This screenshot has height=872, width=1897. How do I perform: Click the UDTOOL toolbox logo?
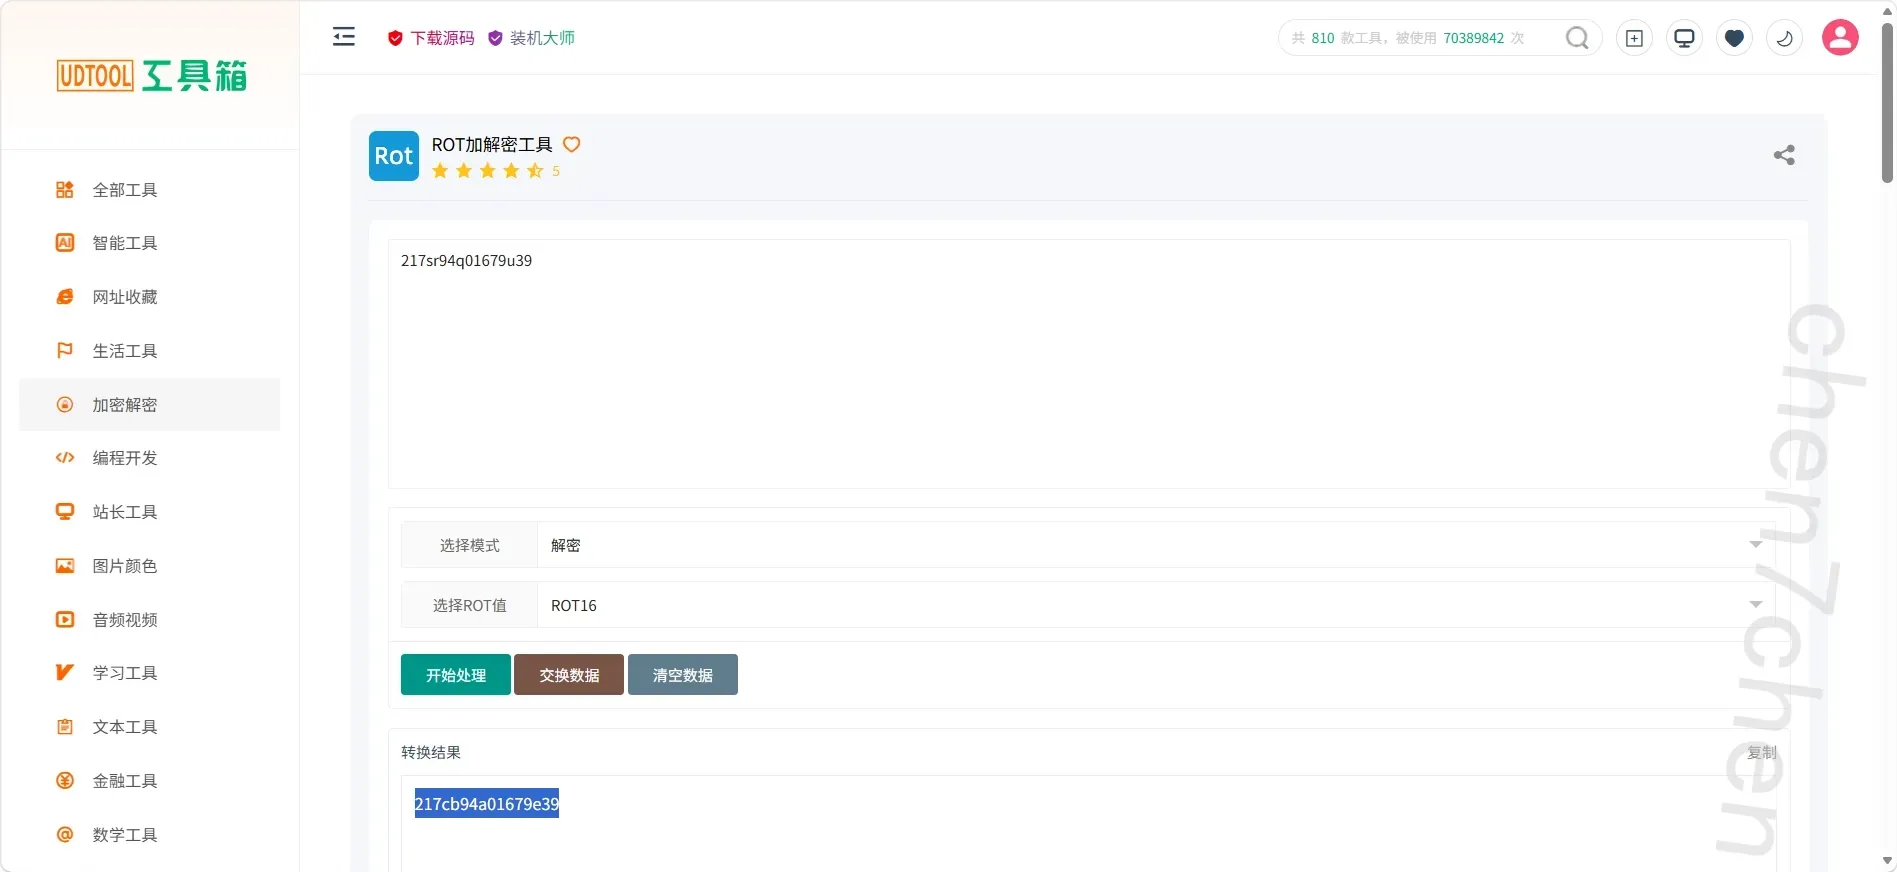151,76
